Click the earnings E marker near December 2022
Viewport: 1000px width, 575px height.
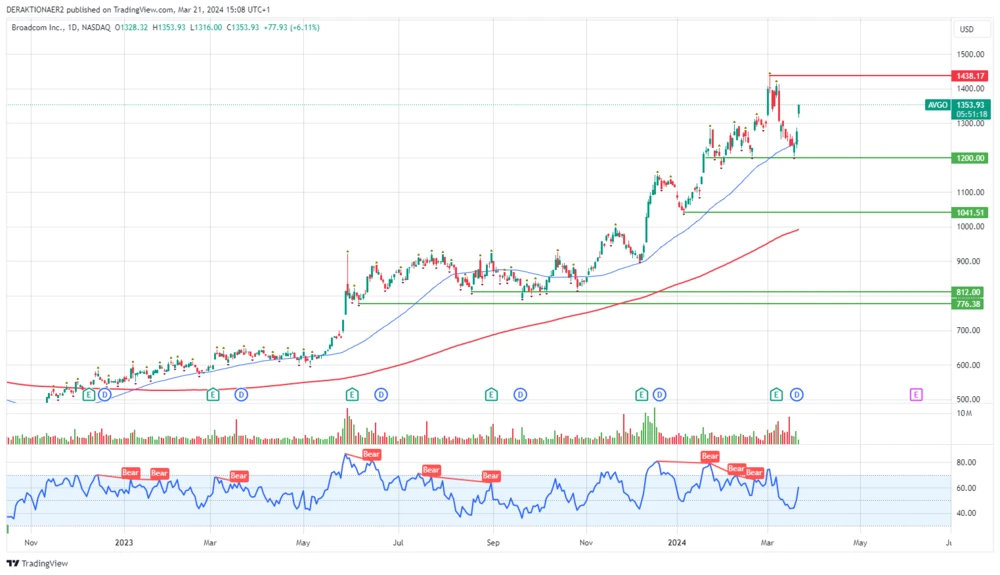pyautogui.click(x=89, y=395)
